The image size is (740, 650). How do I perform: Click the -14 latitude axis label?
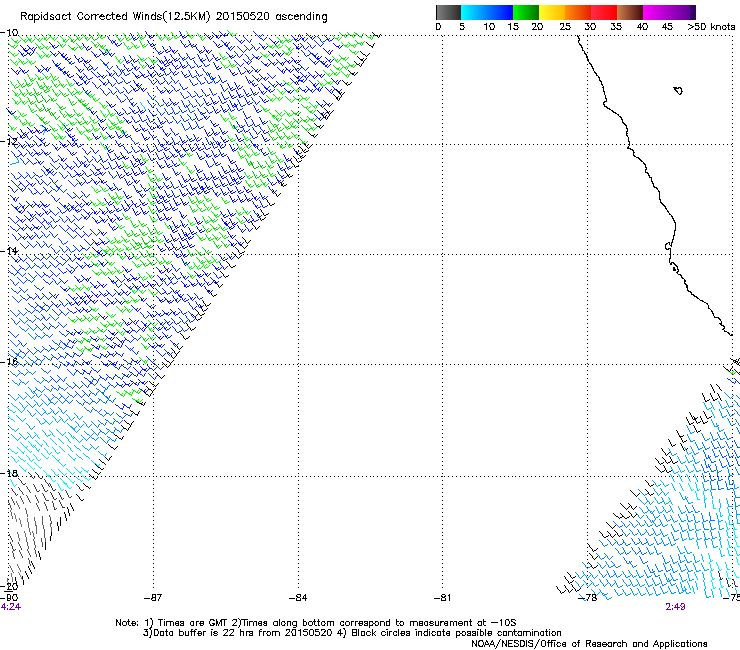(x=9, y=251)
